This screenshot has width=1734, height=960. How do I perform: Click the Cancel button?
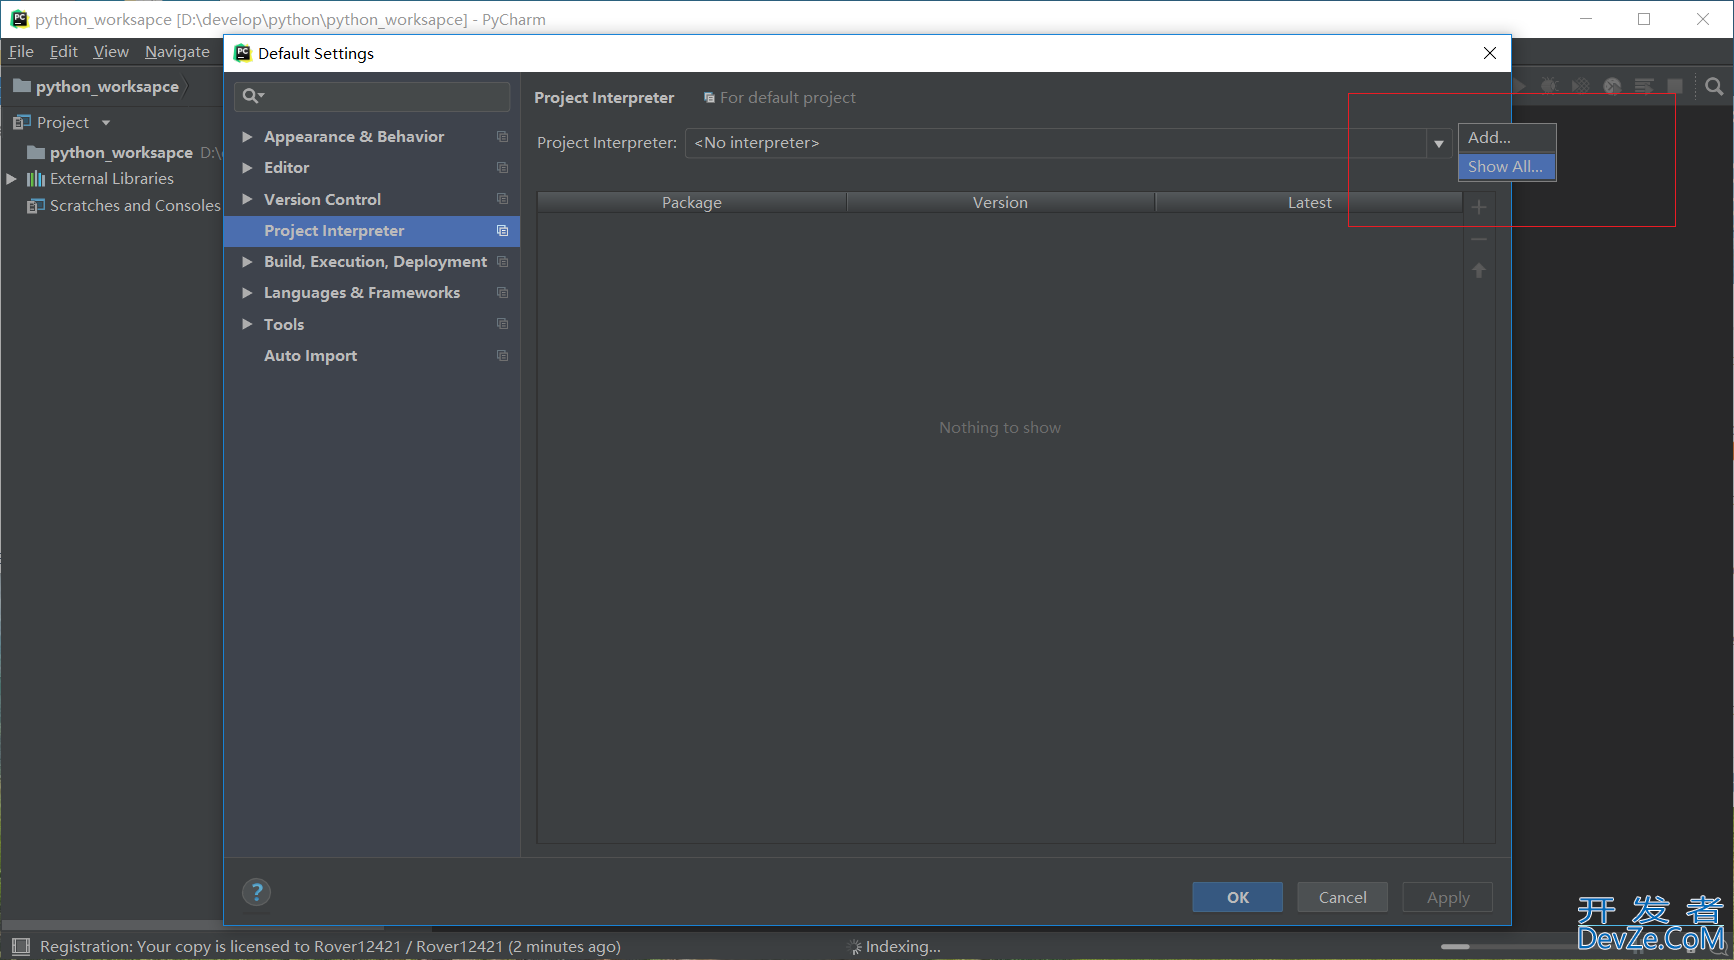point(1342,897)
